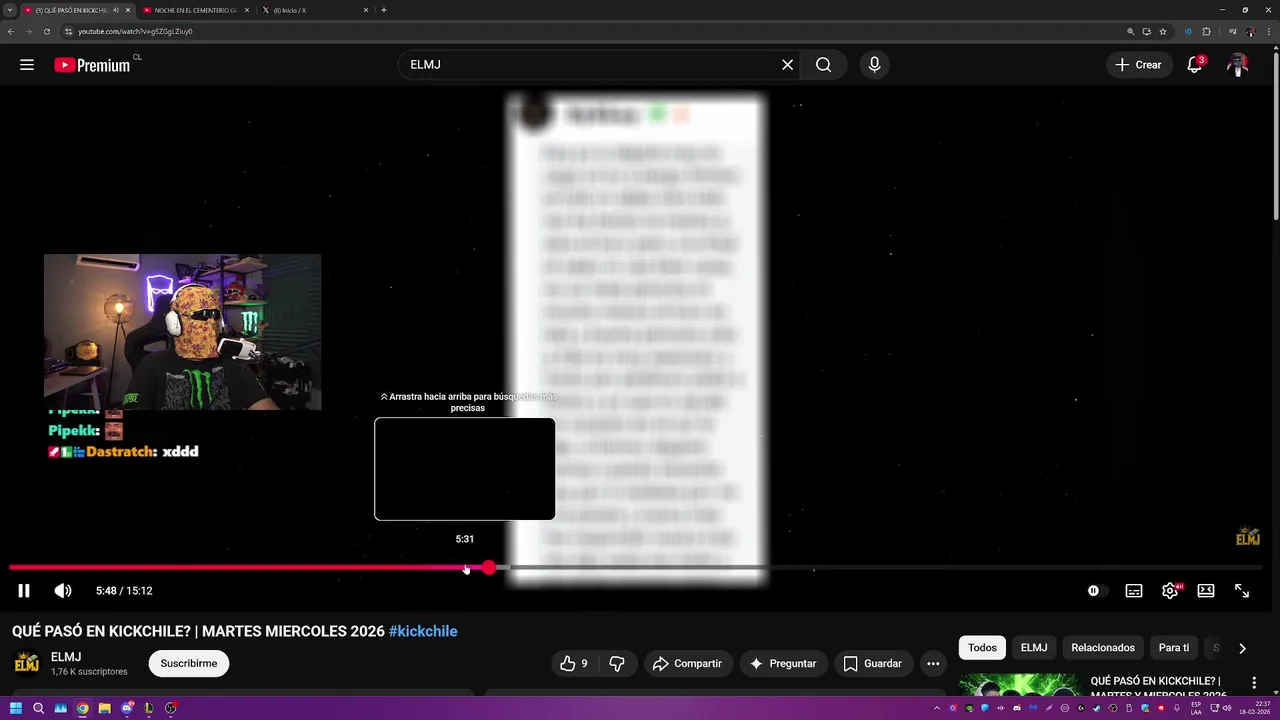Seek the progress bar to 5:31
The image size is (1280, 720).
click(465, 568)
